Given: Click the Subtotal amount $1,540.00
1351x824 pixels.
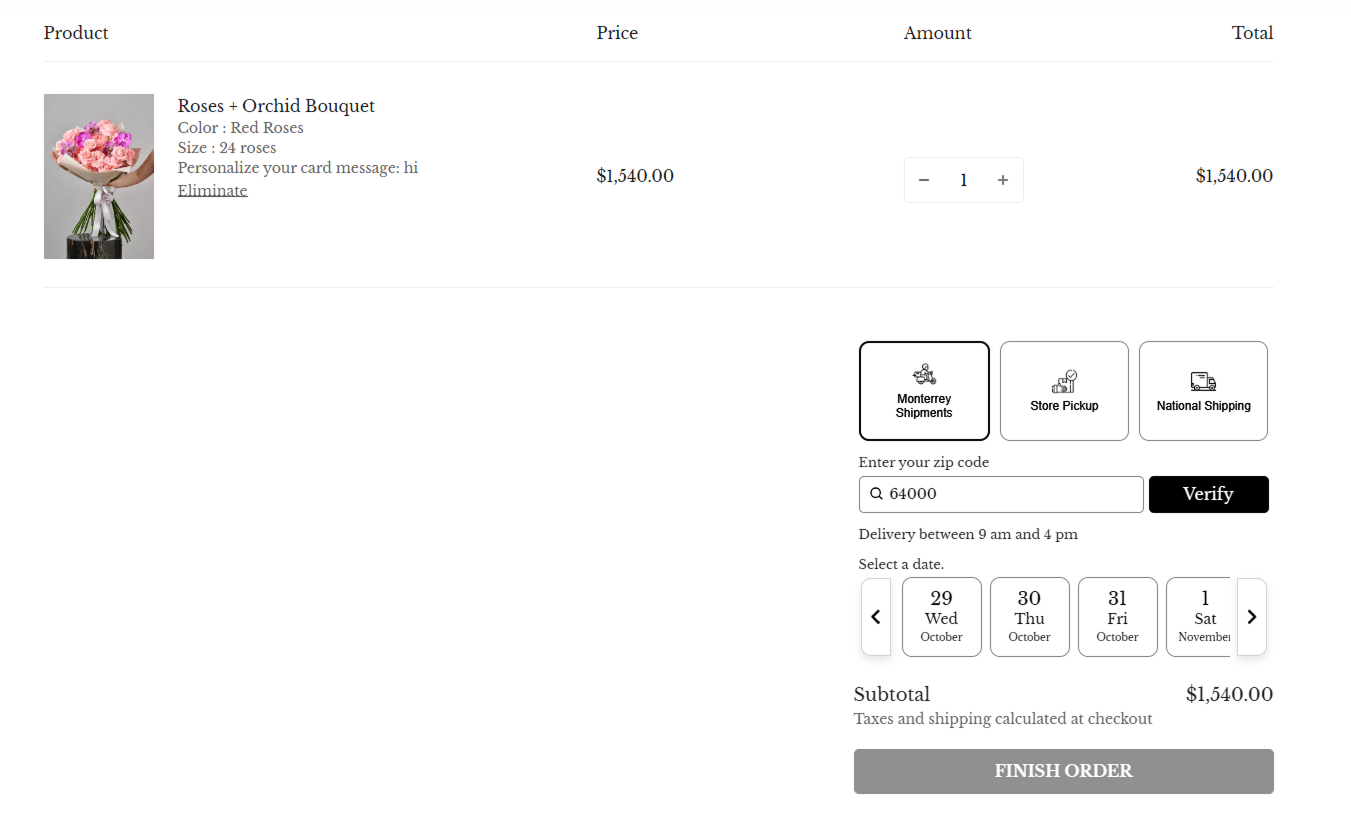Looking at the screenshot, I should tap(1230, 694).
